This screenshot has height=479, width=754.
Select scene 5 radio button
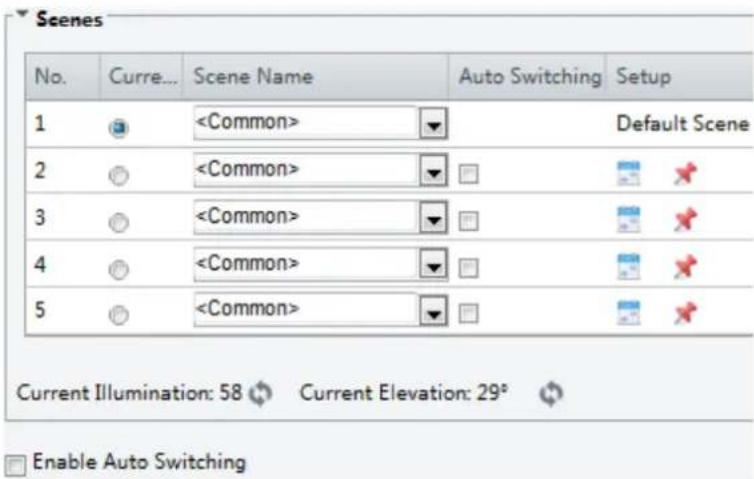[119, 315]
